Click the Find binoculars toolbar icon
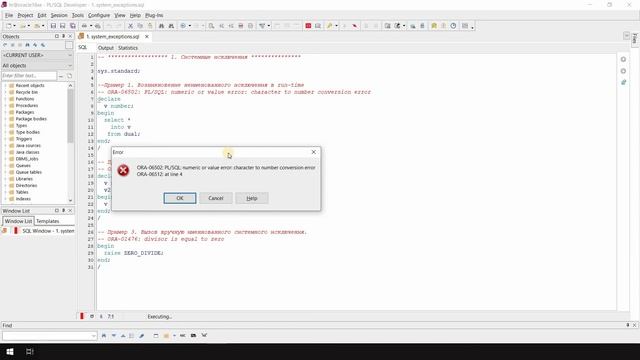This screenshot has height=360, width=640. click(161, 26)
